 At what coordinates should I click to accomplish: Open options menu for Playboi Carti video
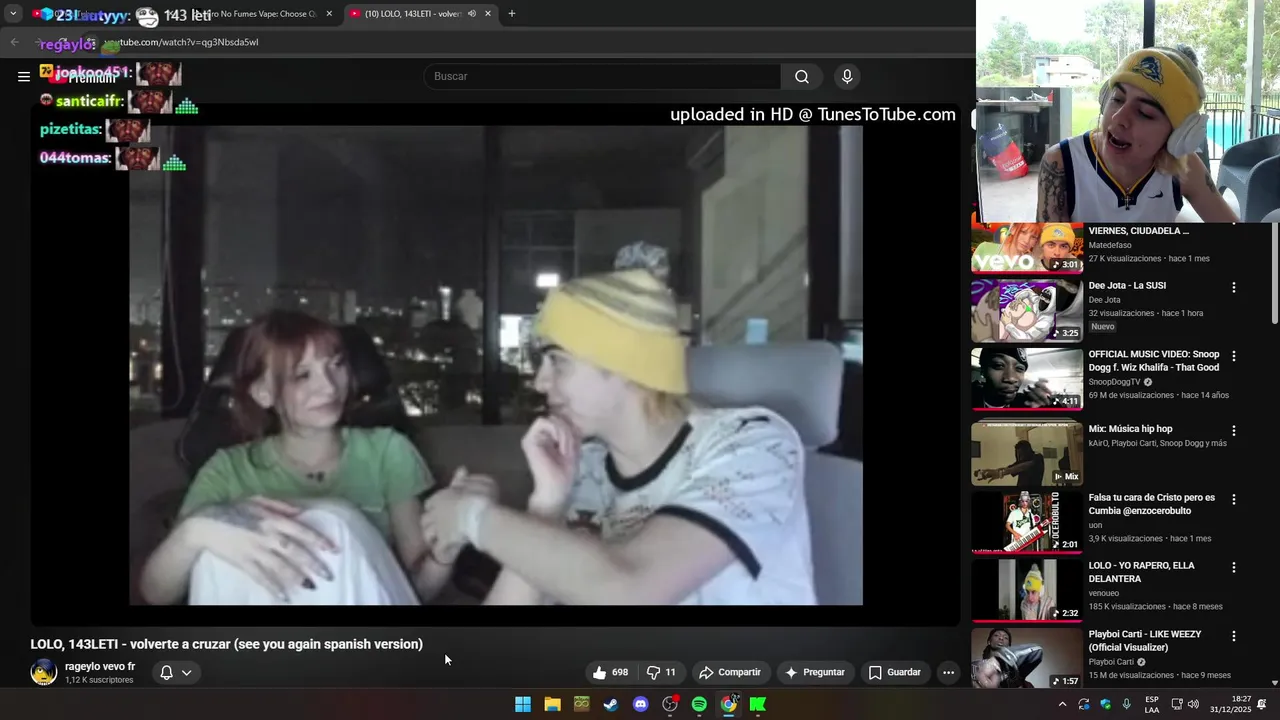click(x=1234, y=636)
